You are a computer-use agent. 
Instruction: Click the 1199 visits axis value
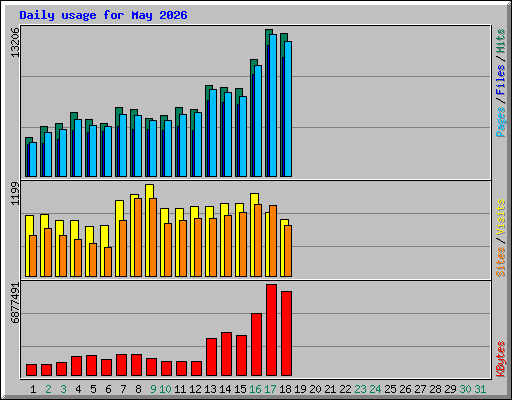click(15, 194)
